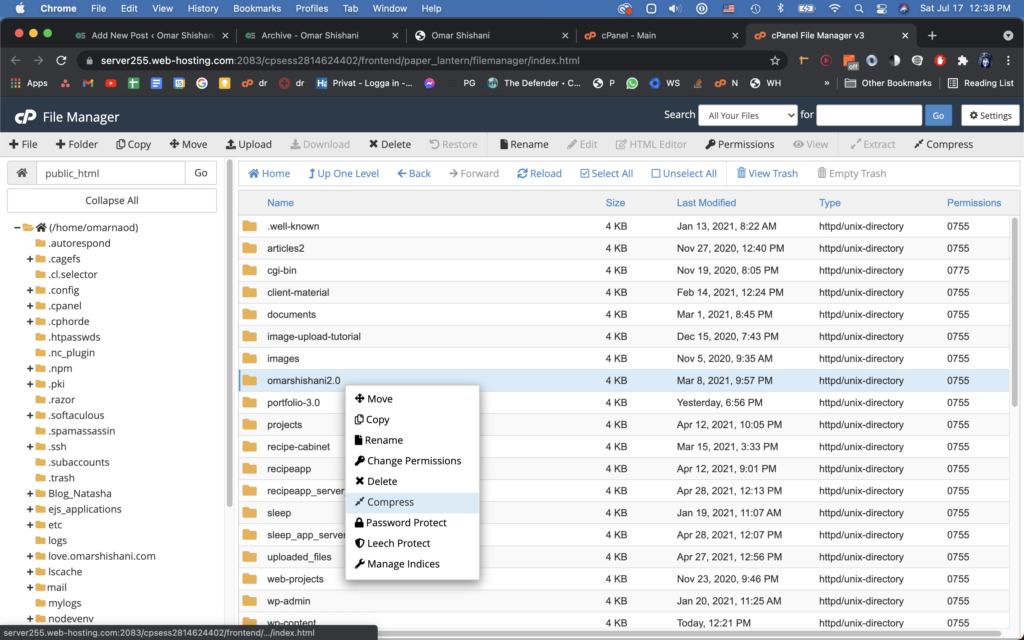
Task: Check Select All to select every file
Action: pos(606,172)
